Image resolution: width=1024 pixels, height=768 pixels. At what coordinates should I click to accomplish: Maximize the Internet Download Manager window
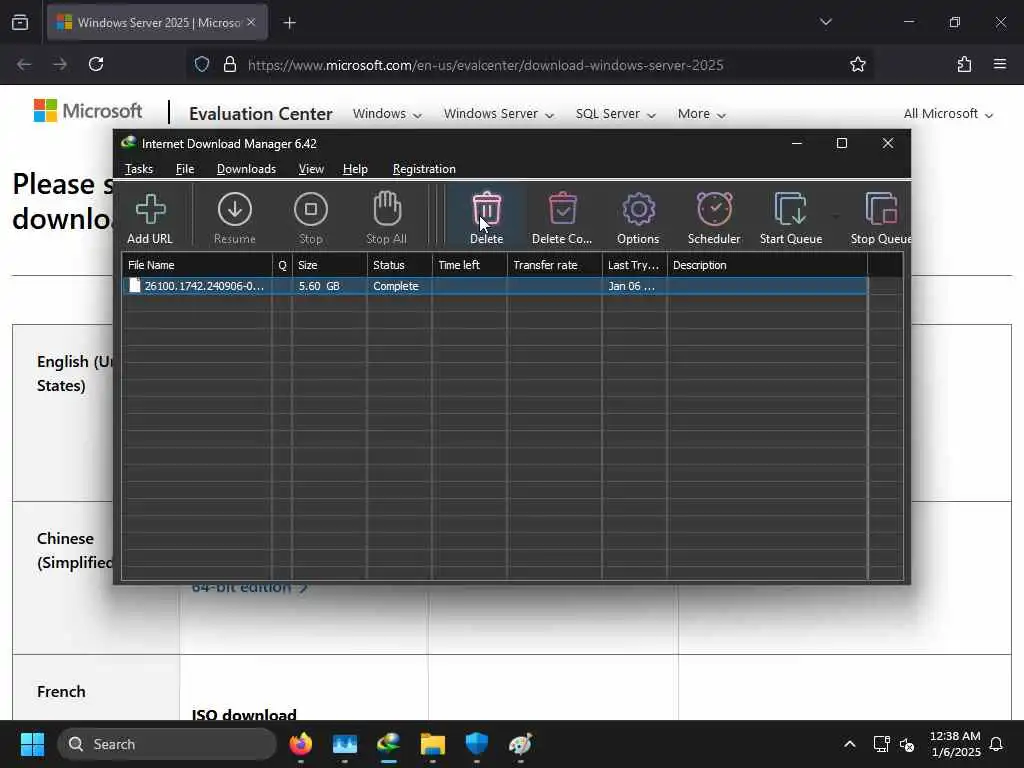coord(842,143)
